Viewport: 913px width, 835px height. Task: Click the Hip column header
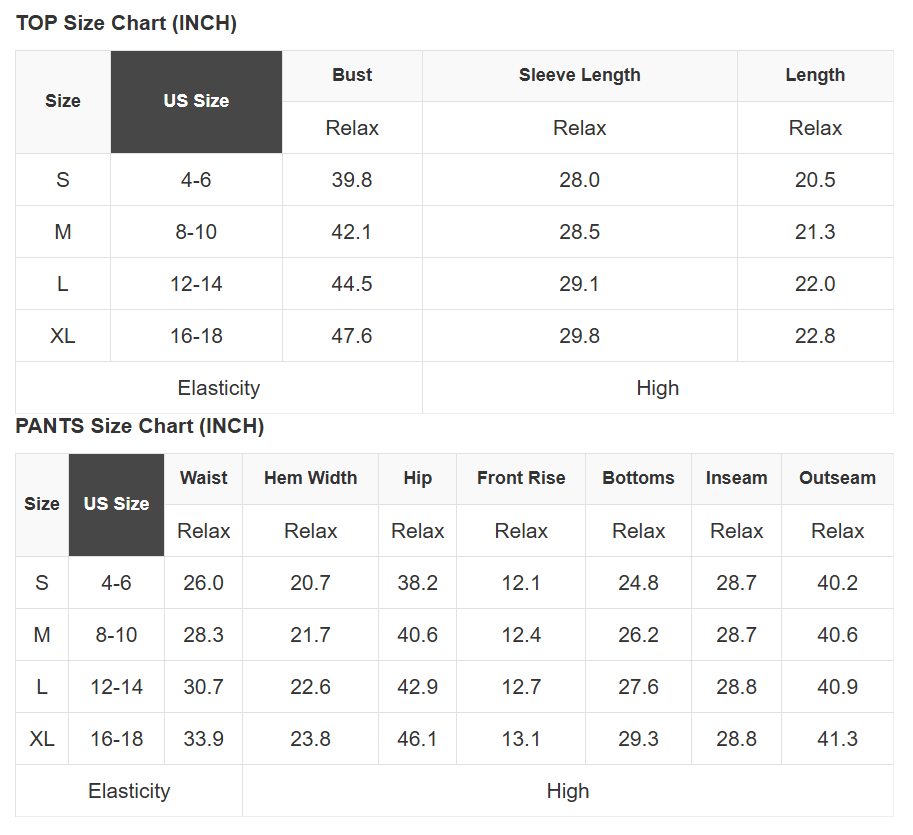coord(417,478)
